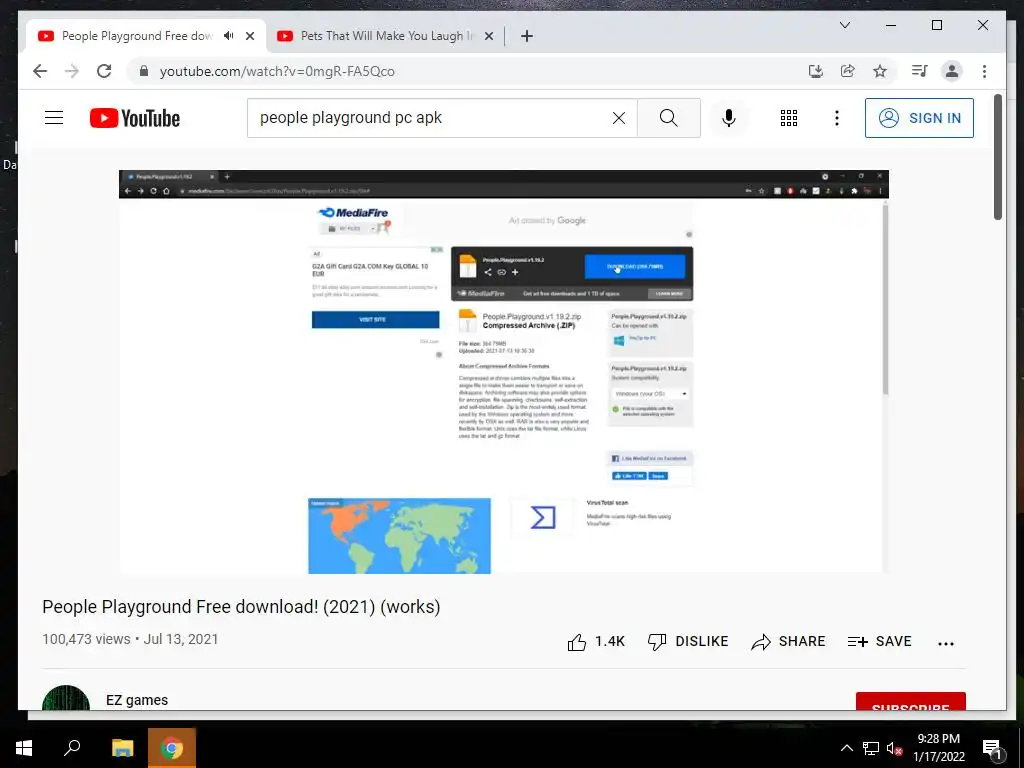SAVE the video to playlist
The width and height of the screenshot is (1024, 768).
(x=879, y=642)
